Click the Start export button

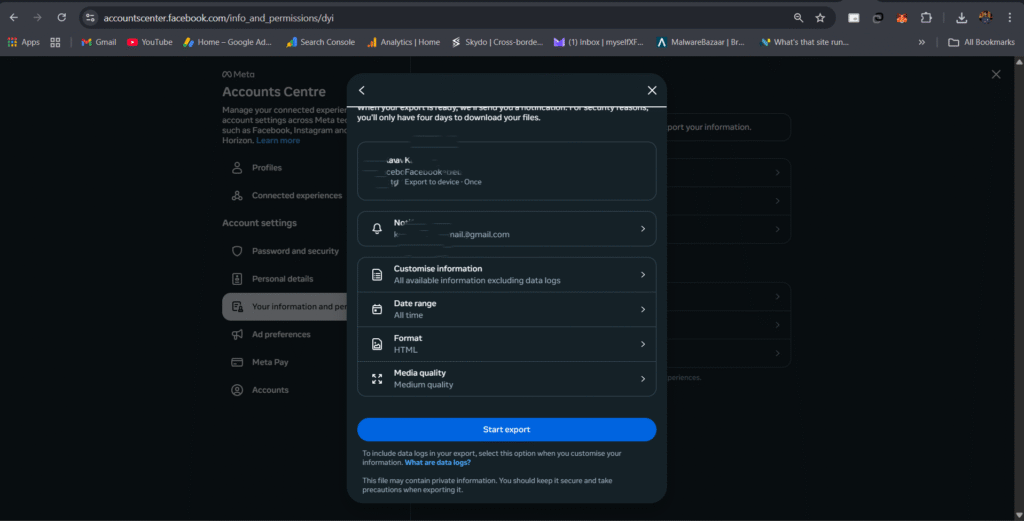[x=507, y=430]
